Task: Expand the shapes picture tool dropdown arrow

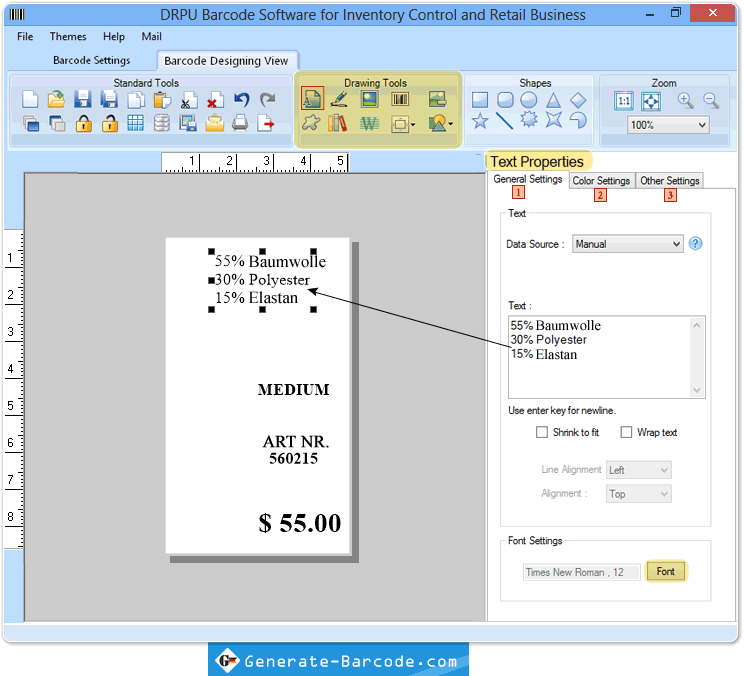Action: [x=451, y=124]
